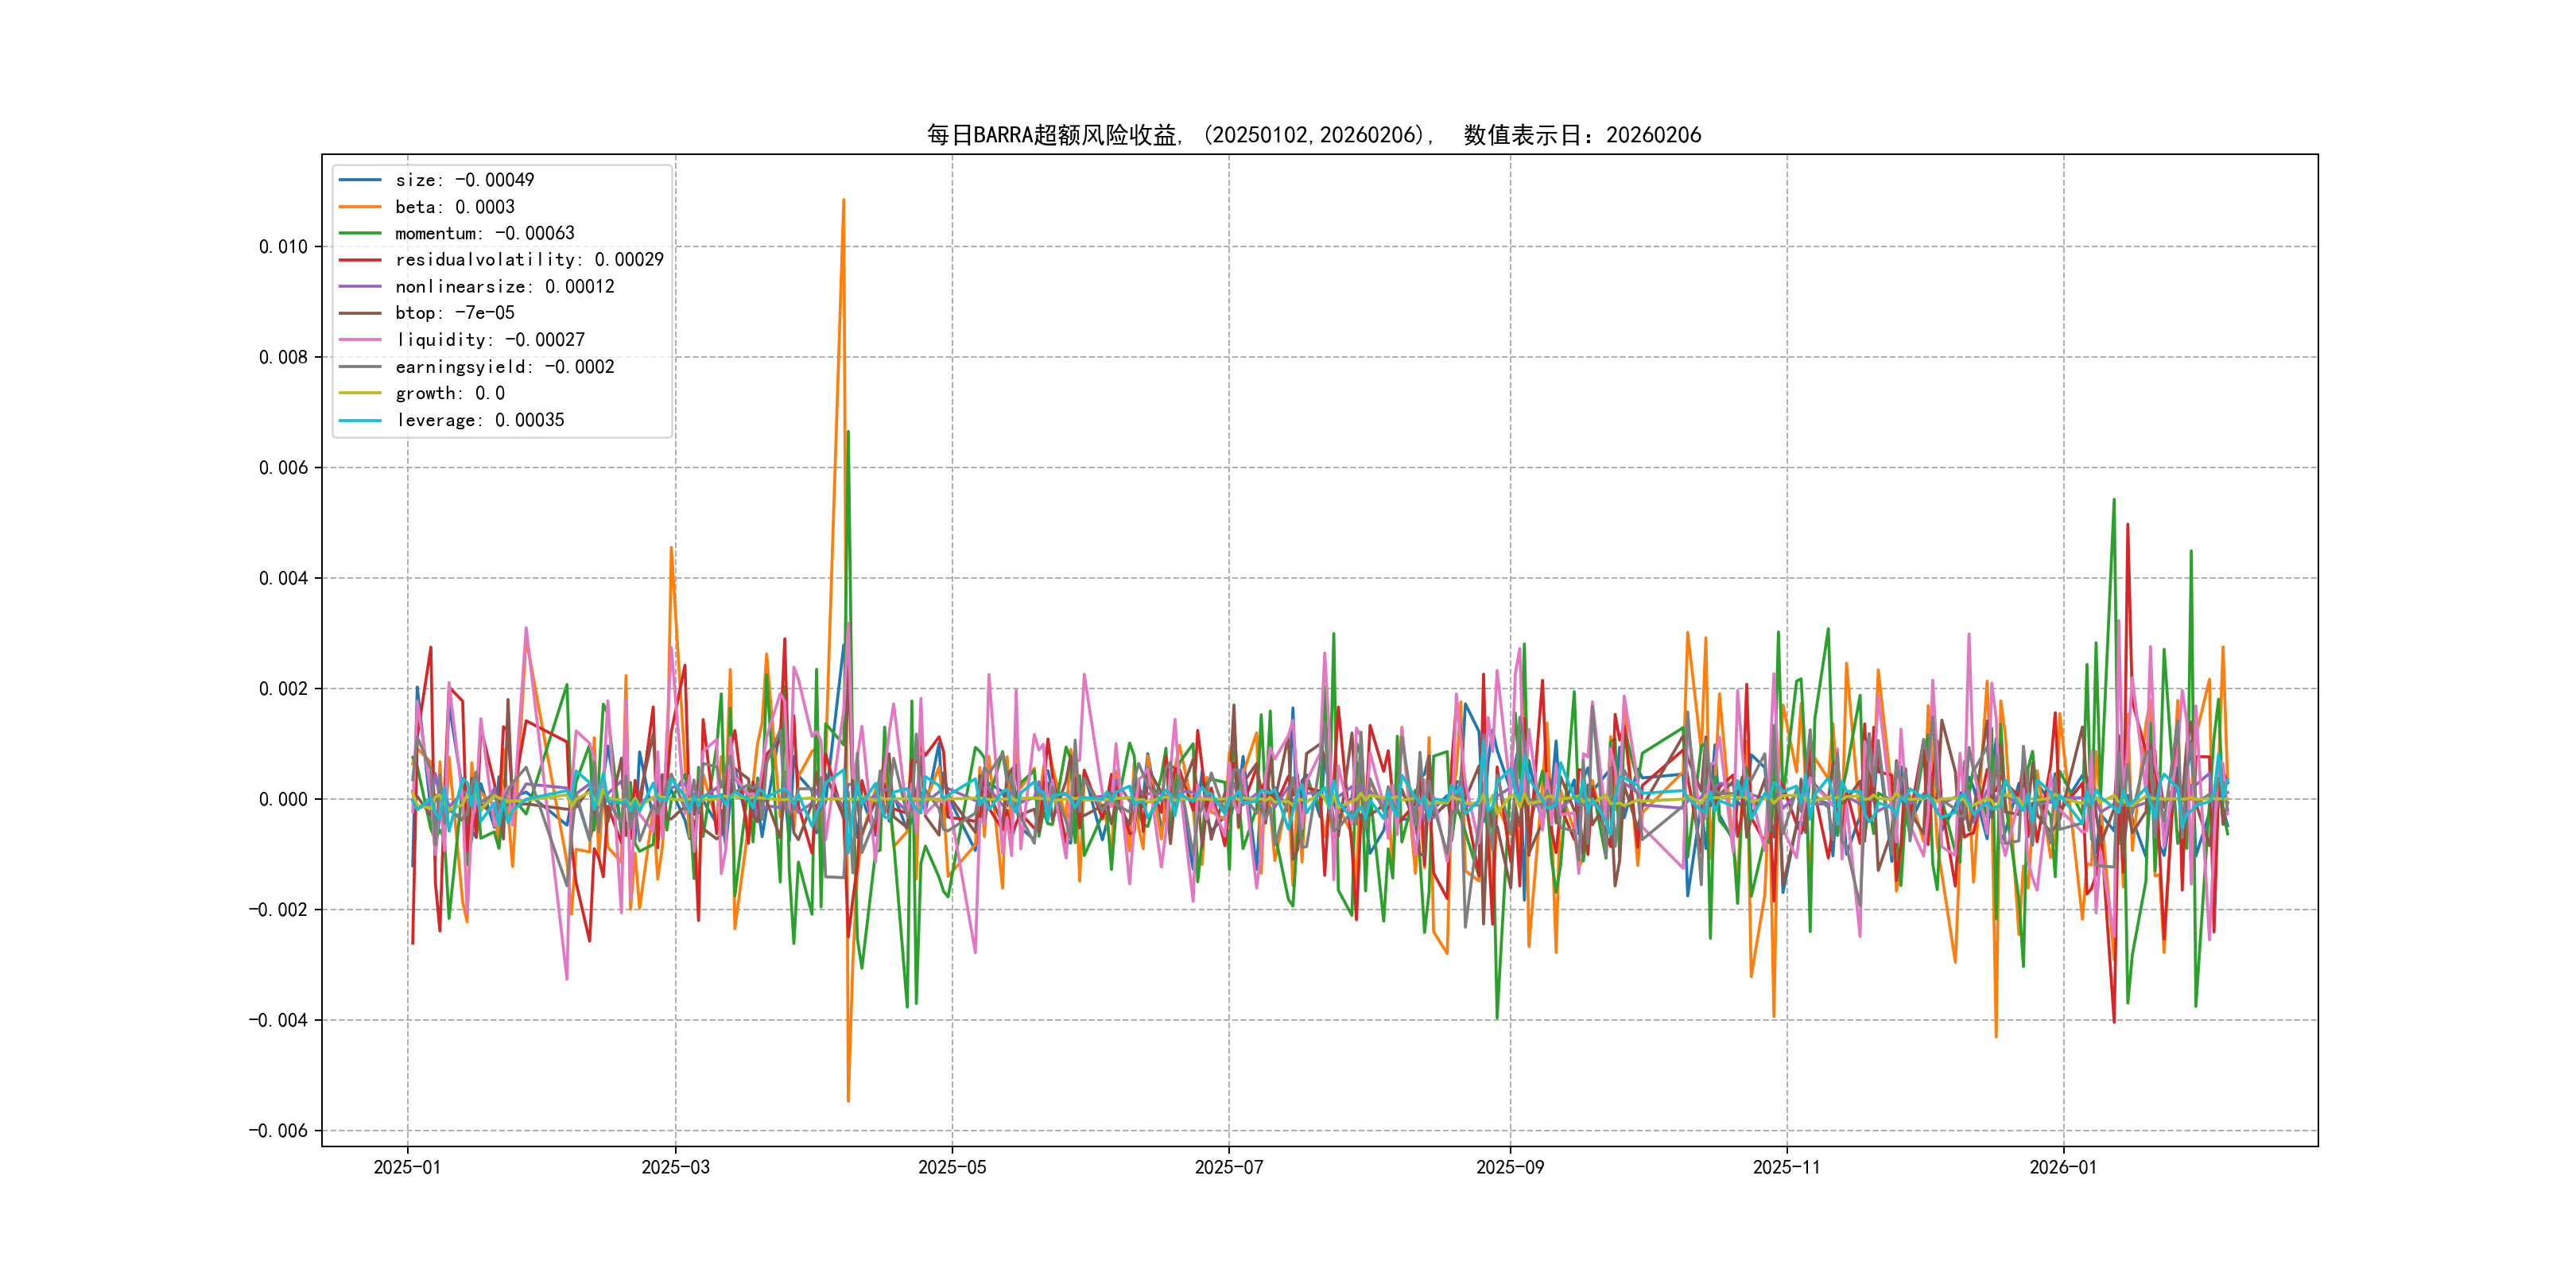Click the 0.000 y-axis tick label

(x=283, y=799)
